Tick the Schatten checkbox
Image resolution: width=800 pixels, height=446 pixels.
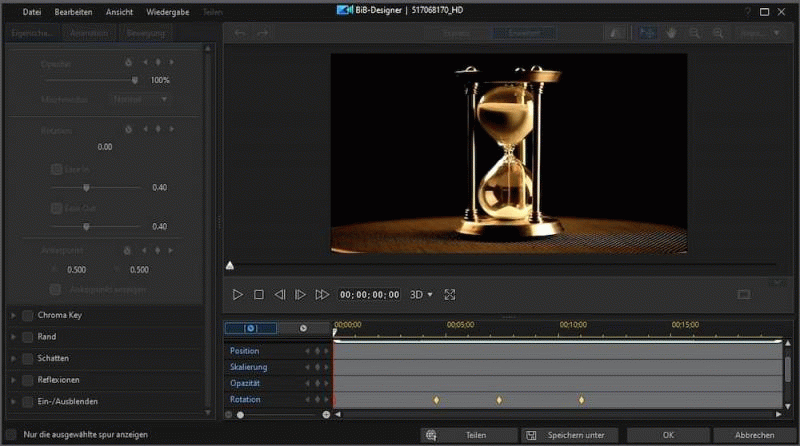tap(28, 358)
